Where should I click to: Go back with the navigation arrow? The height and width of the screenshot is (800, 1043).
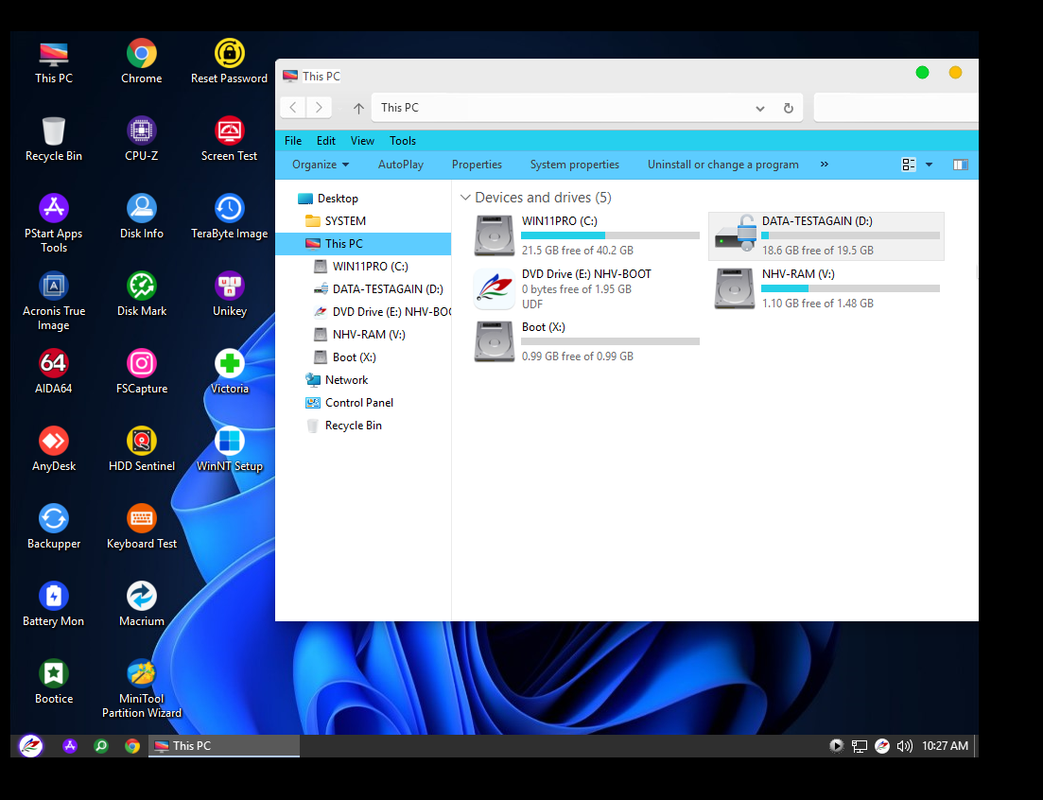tap(293, 107)
